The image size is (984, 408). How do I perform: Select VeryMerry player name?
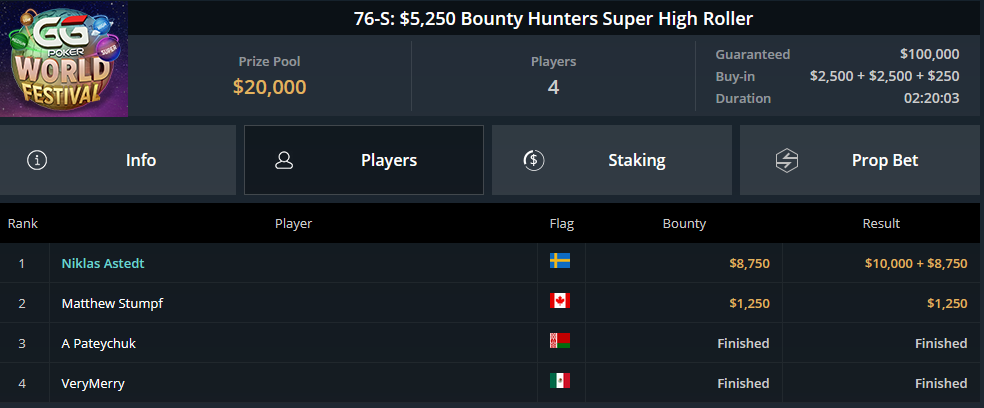click(x=93, y=383)
